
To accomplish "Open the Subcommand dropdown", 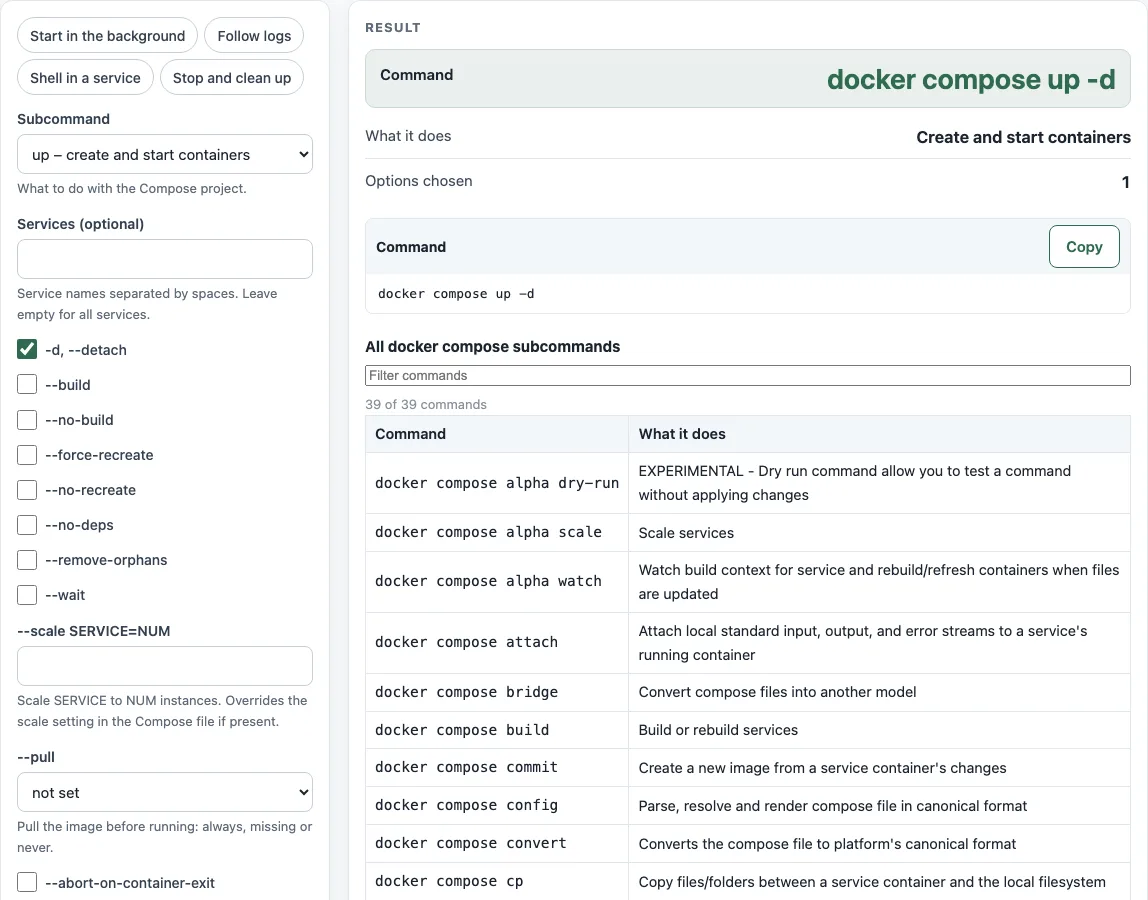I will coord(165,155).
